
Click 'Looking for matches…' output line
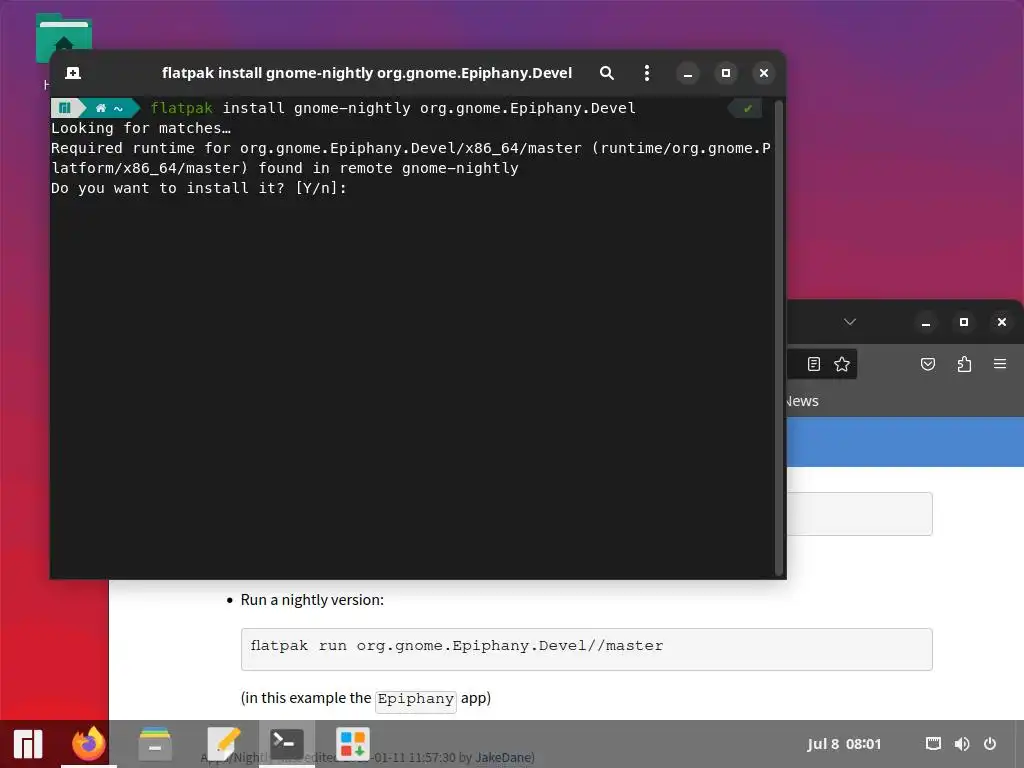(x=141, y=128)
